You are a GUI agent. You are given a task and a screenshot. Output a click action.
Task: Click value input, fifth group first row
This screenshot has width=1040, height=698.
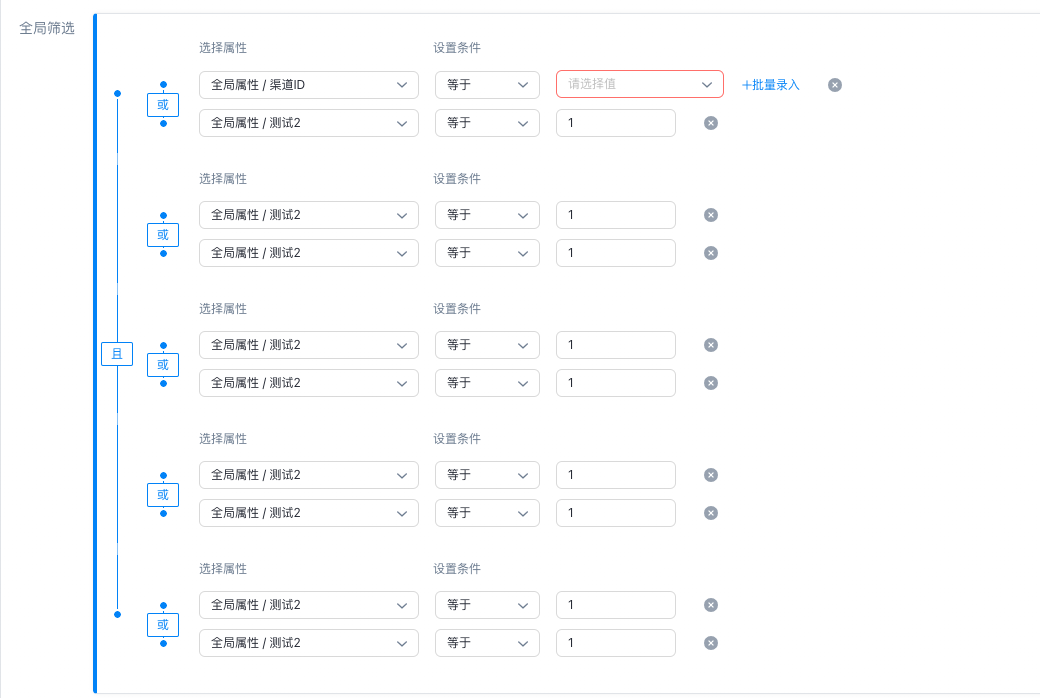point(616,605)
